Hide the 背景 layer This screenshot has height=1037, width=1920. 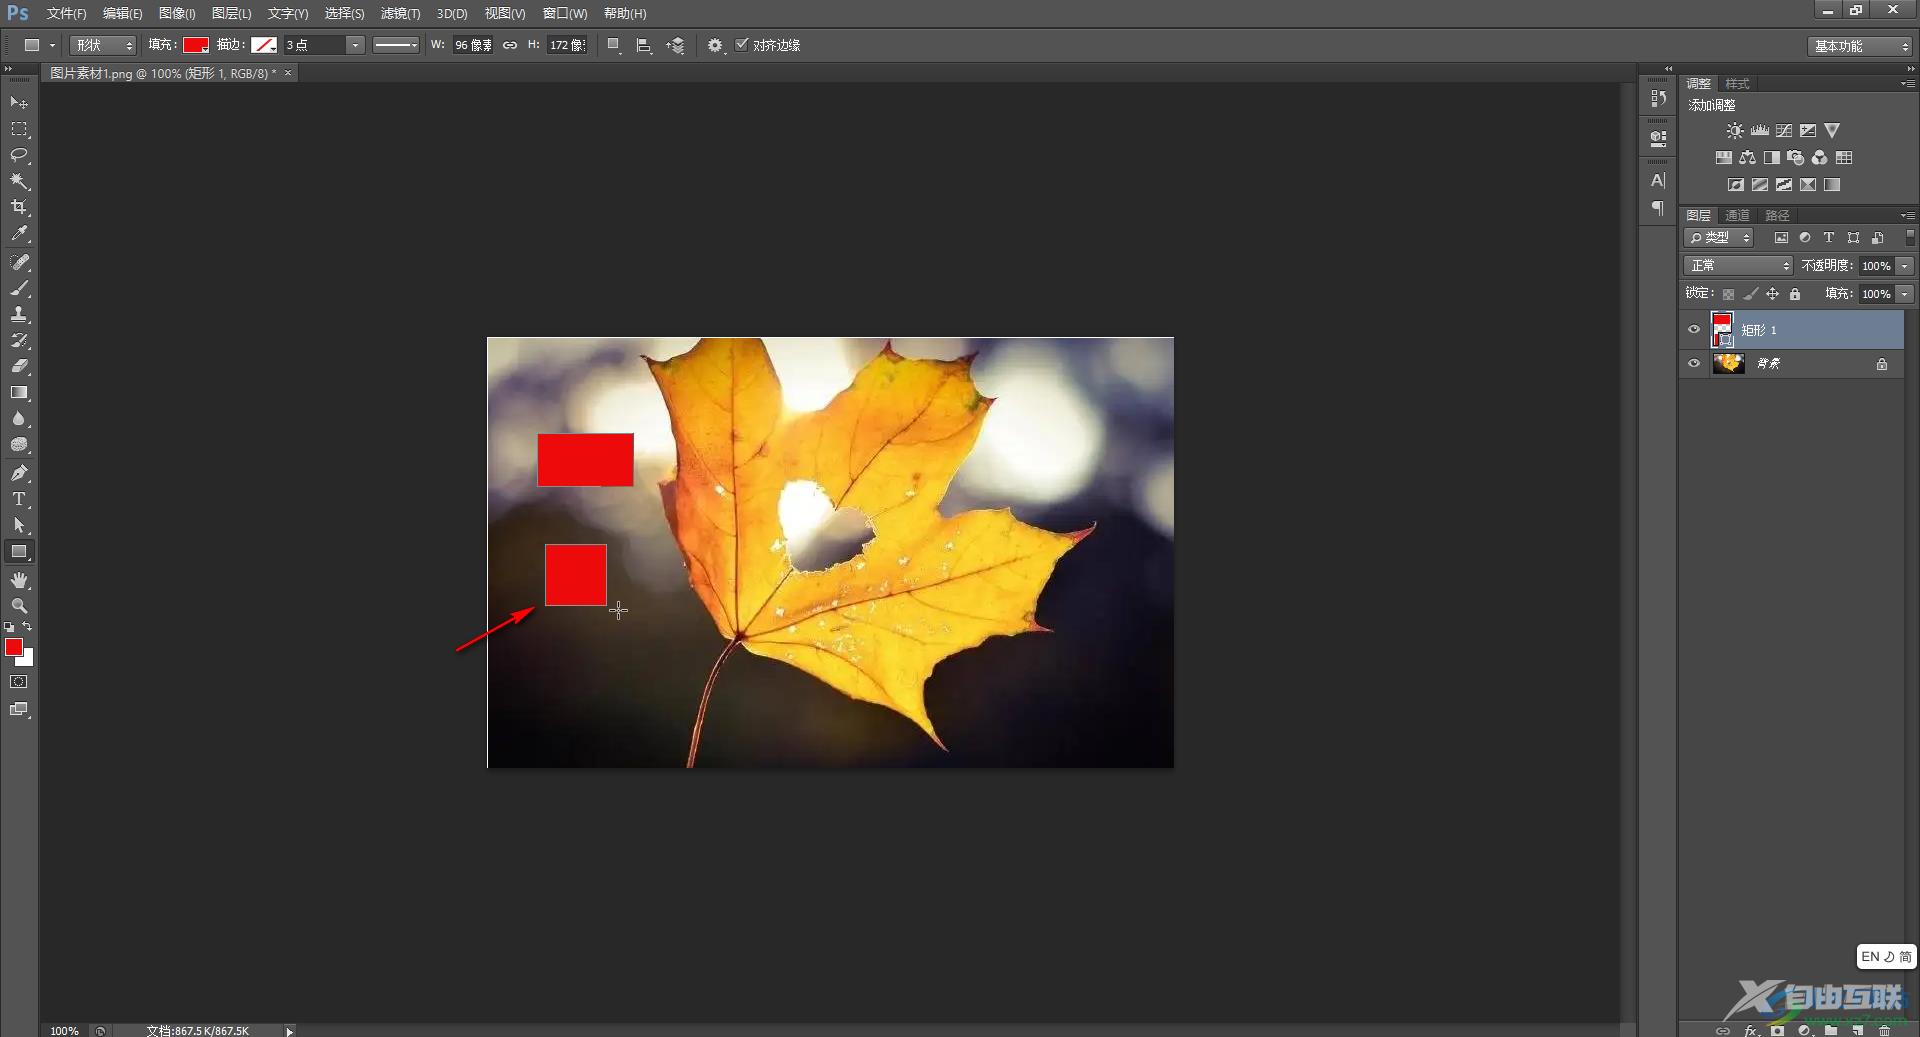(1694, 363)
